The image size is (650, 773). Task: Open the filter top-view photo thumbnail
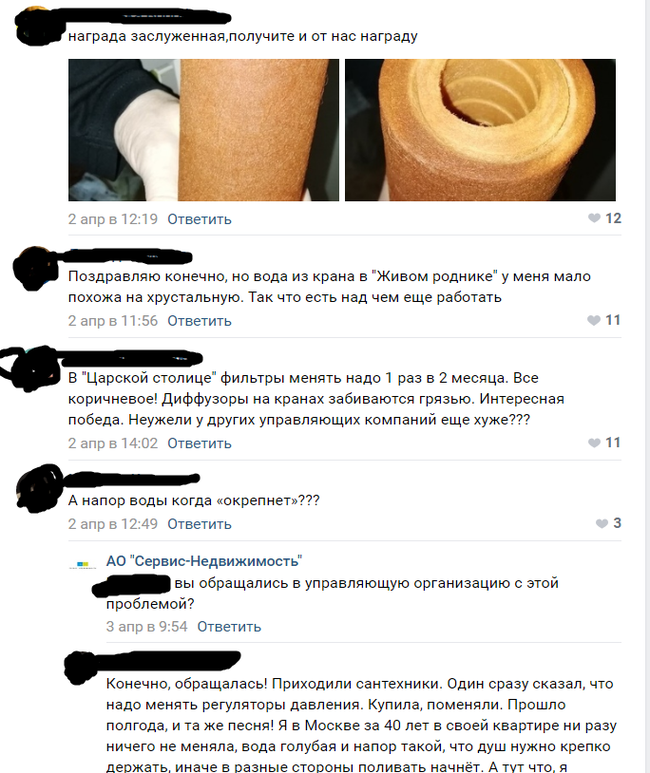tap(480, 130)
